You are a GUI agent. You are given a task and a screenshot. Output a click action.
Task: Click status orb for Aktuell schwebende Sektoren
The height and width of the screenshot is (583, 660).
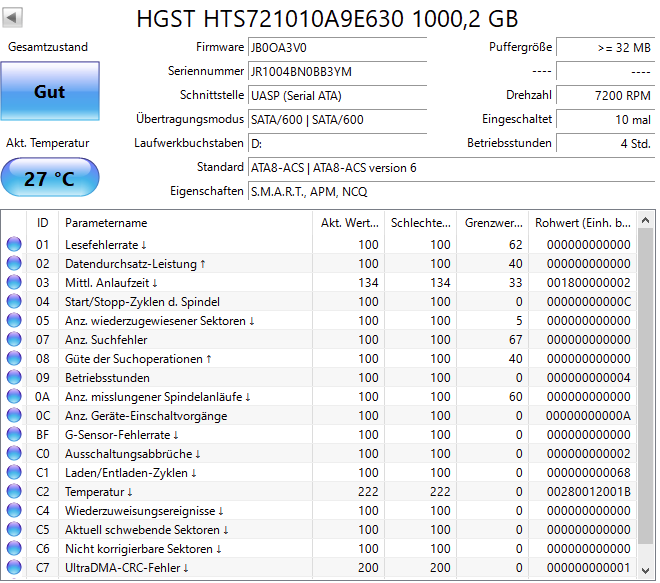14,529
